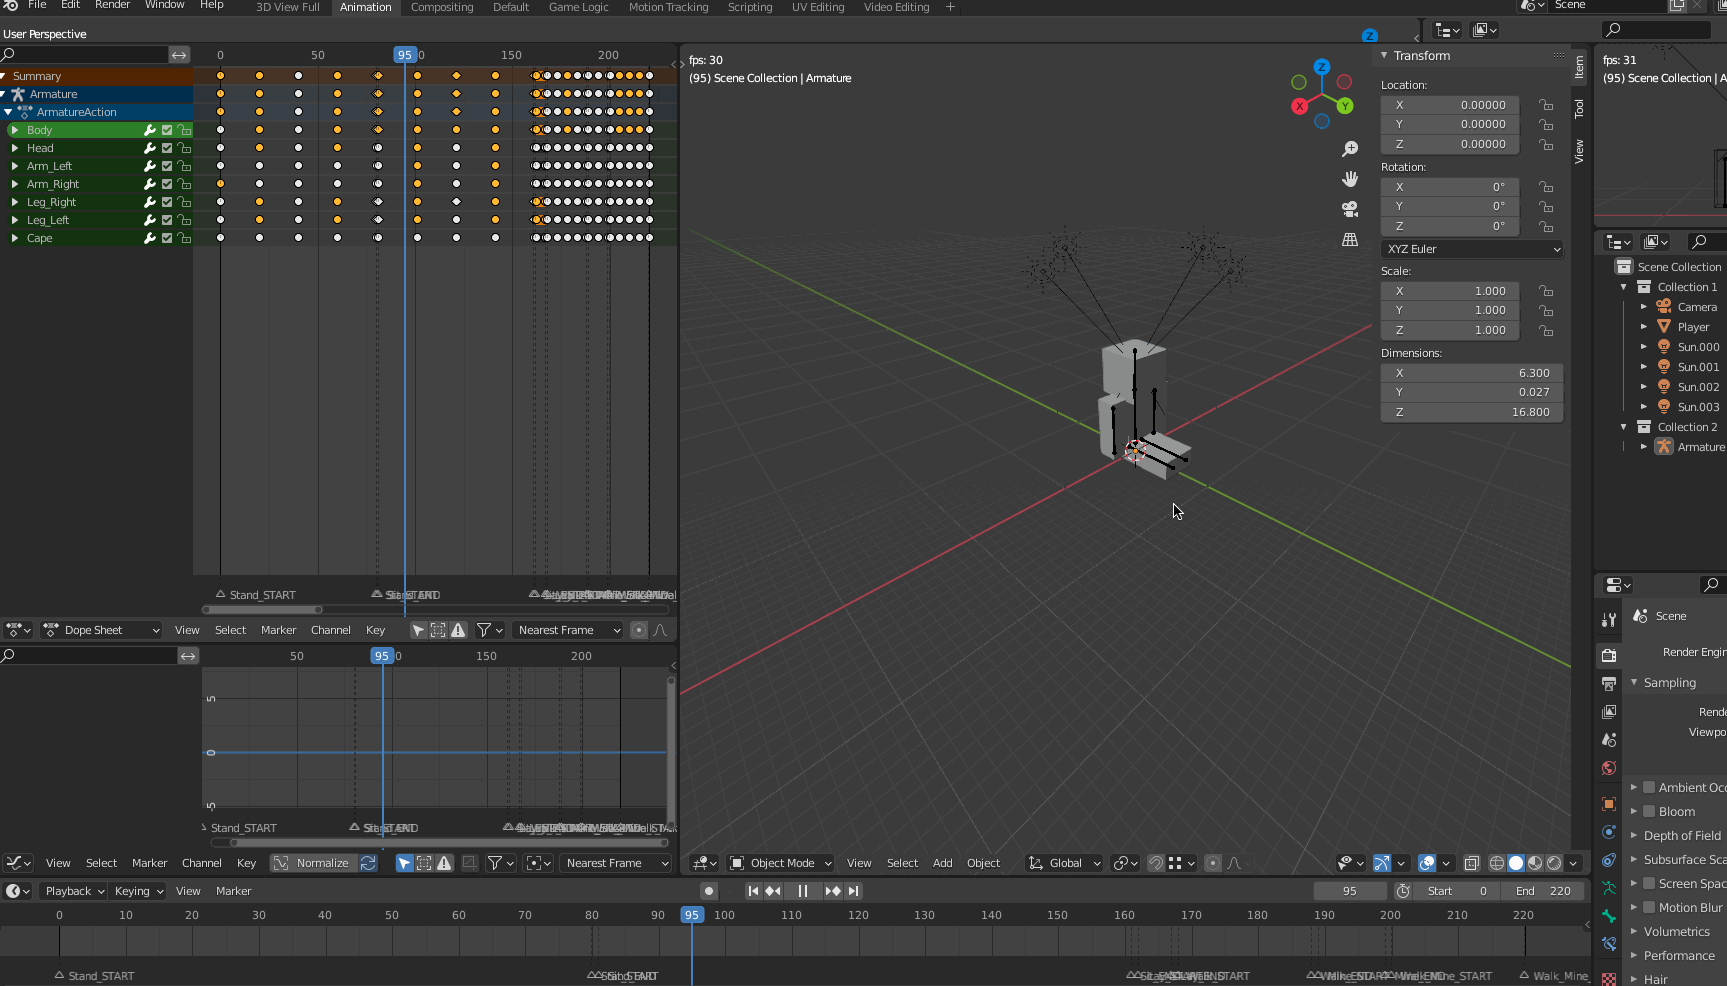Switch orthographic/perspective grid icon in viewport
The image size is (1727, 986).
1350,239
